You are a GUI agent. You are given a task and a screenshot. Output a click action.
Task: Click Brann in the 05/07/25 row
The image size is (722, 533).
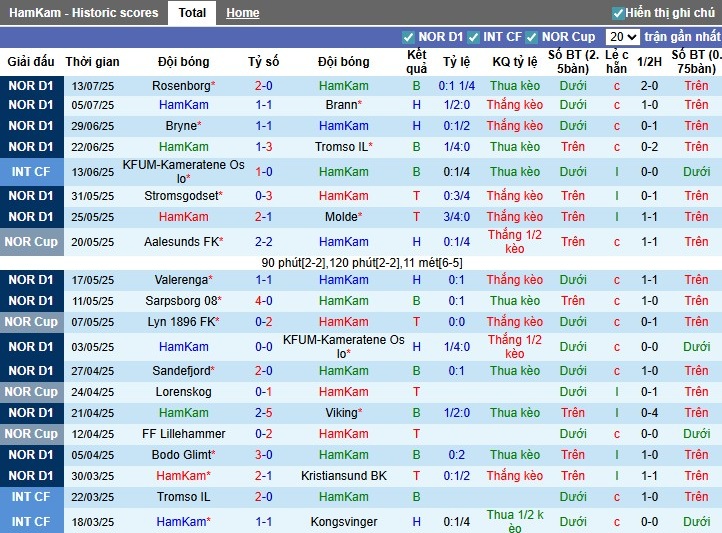pyautogui.click(x=341, y=105)
